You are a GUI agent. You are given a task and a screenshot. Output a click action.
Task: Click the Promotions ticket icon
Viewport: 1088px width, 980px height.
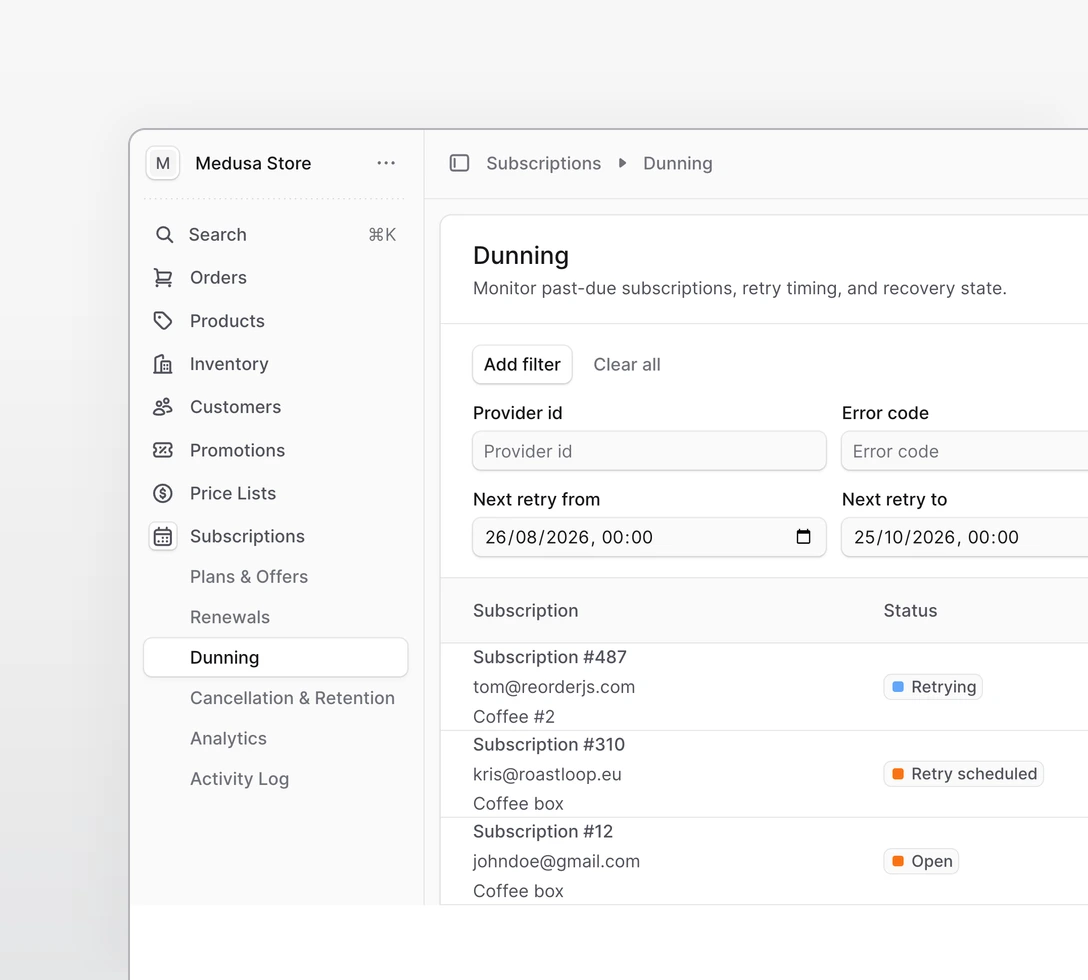coord(163,450)
